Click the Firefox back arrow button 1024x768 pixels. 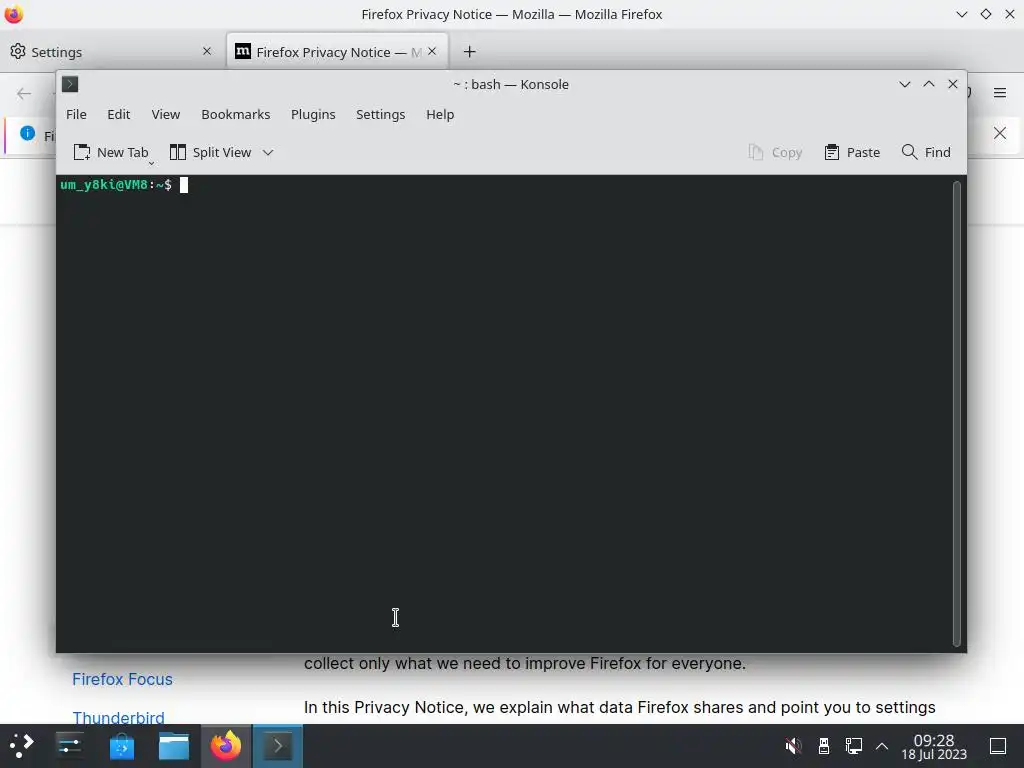24,93
